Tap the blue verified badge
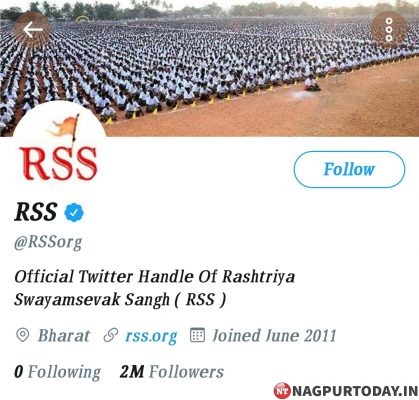This screenshot has width=419, height=400. [x=74, y=212]
